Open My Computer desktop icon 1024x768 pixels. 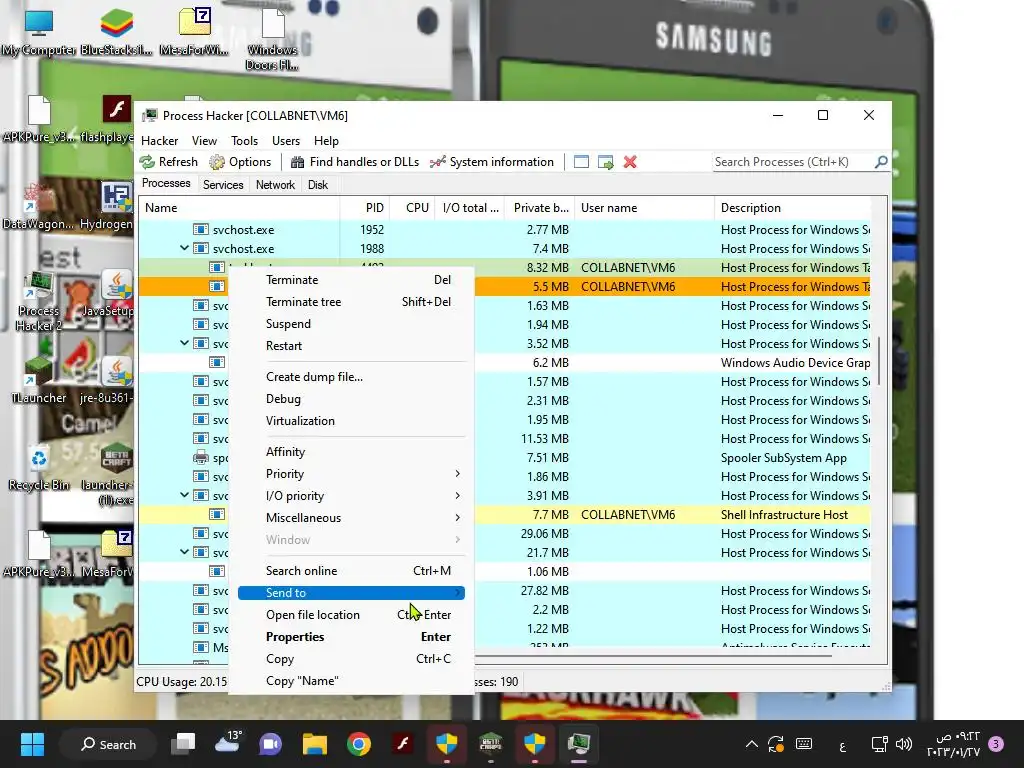[x=39, y=32]
